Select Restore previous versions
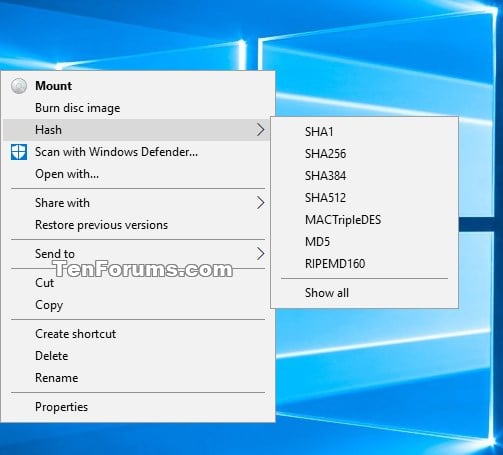Screen dimensions: 503x455 (x=139, y=225)
